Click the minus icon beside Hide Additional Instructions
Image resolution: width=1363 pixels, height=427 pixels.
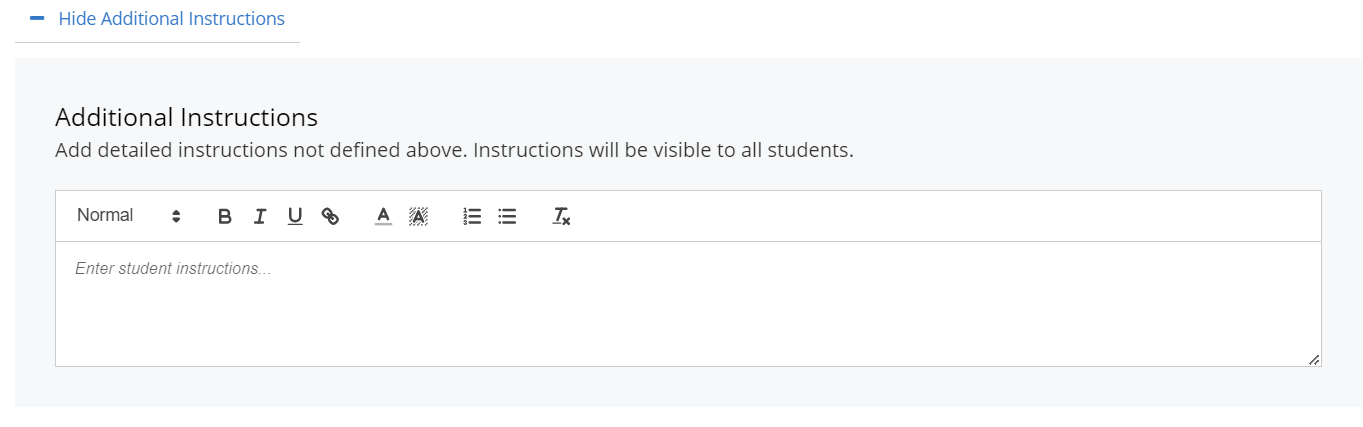point(37,19)
